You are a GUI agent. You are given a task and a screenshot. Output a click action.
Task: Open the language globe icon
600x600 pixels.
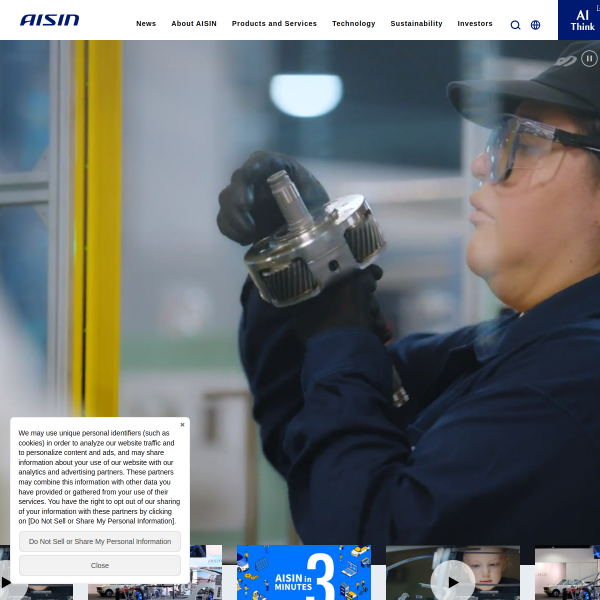(535, 25)
